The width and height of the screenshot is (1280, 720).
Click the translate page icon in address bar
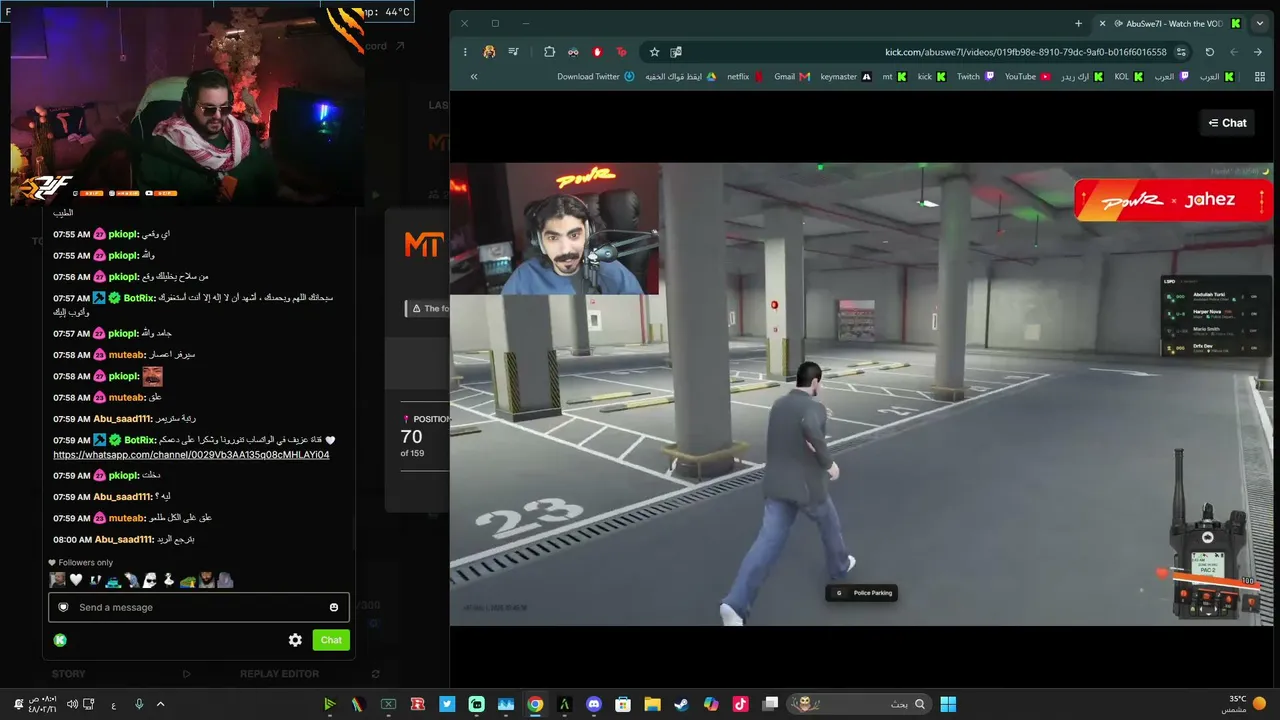point(676,52)
